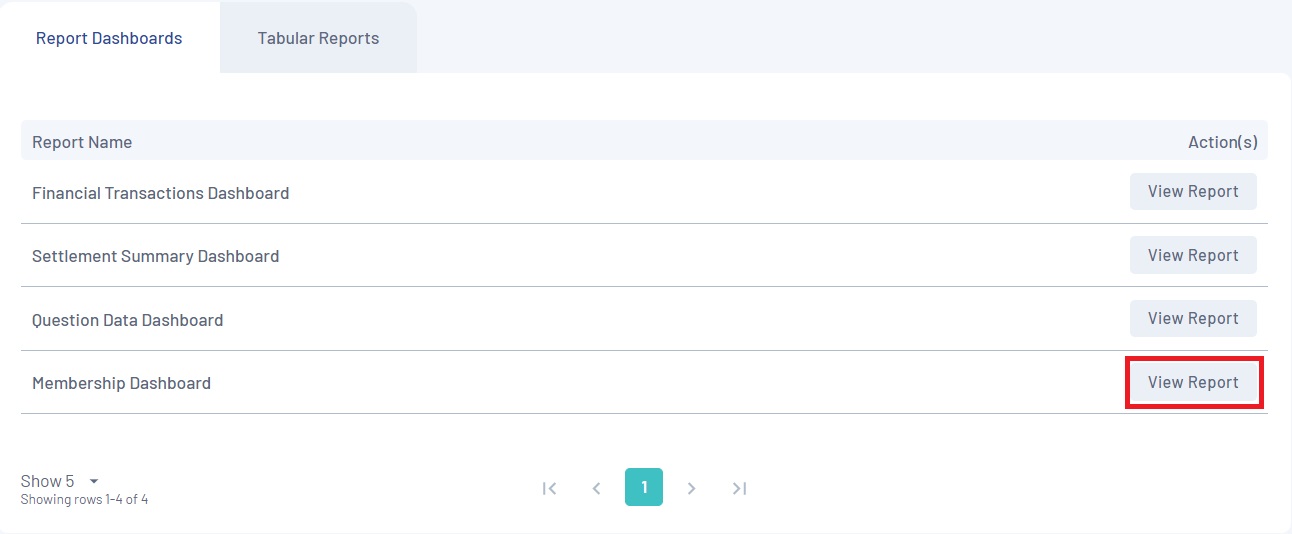The image size is (1292, 534).
Task: Click the caret arrow beside Show 5
Action: click(93, 481)
